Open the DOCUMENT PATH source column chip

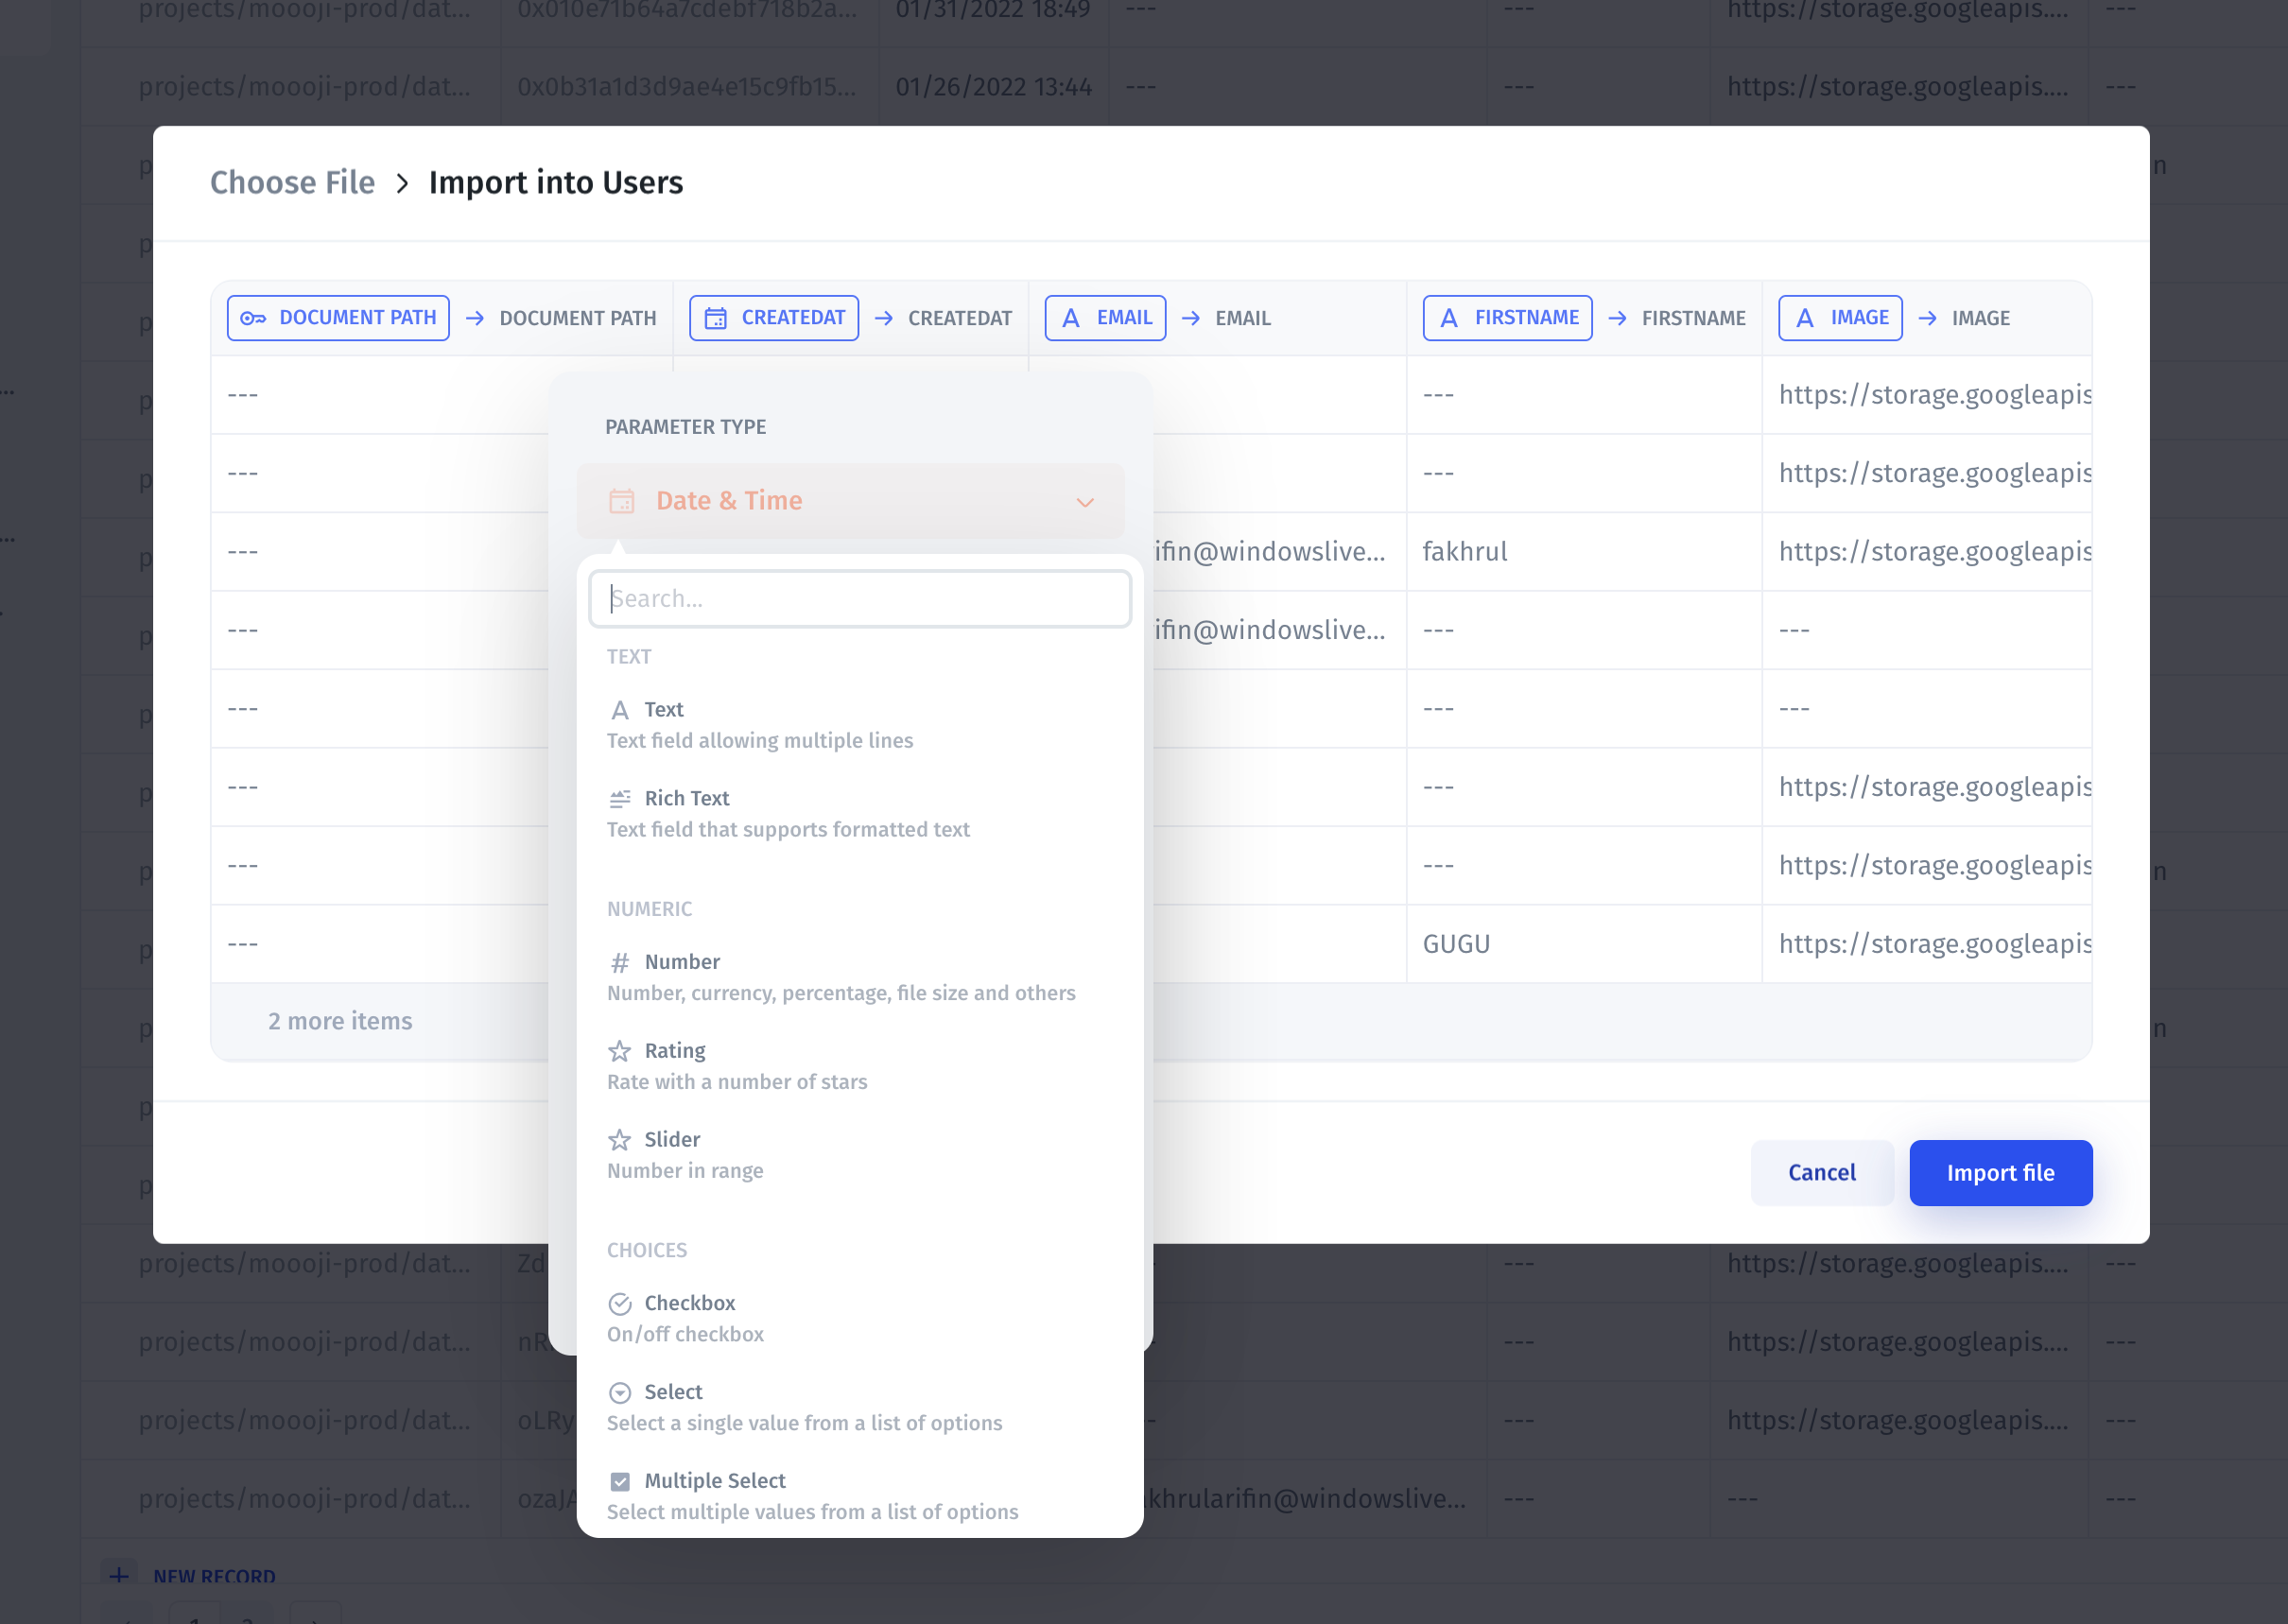338,318
